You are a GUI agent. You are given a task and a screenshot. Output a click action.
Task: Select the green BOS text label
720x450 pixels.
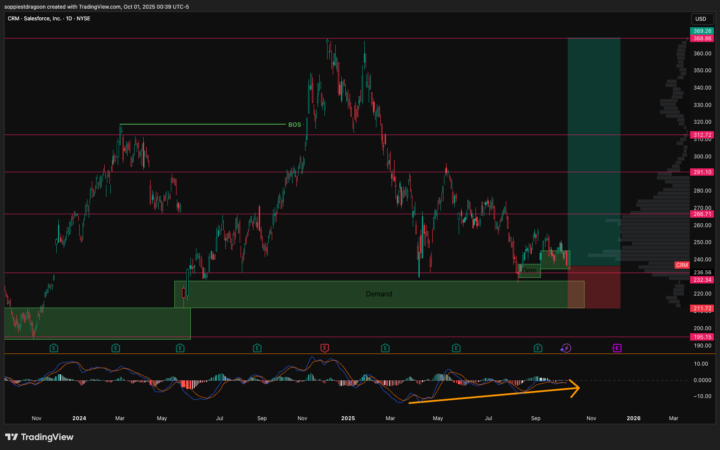click(x=294, y=124)
